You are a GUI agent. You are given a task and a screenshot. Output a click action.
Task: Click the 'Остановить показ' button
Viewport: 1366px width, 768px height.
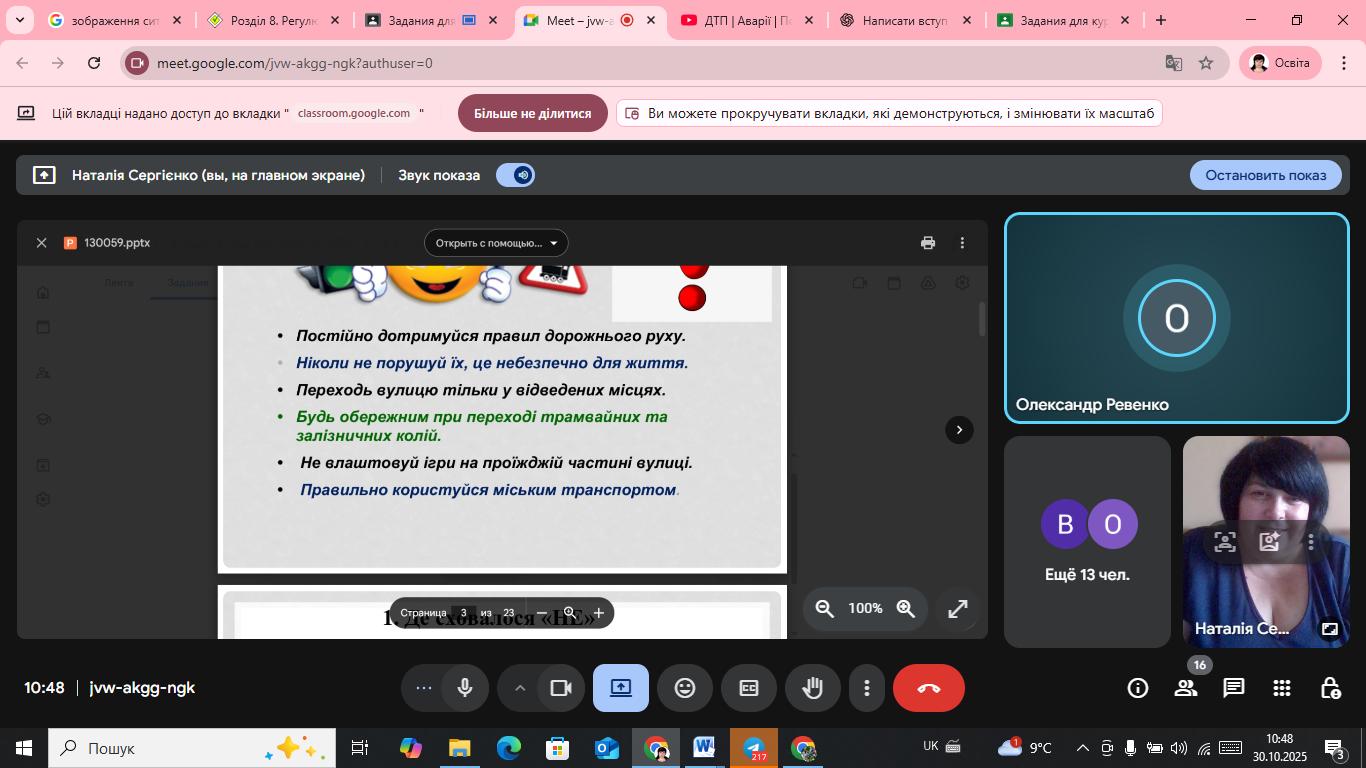click(1265, 175)
